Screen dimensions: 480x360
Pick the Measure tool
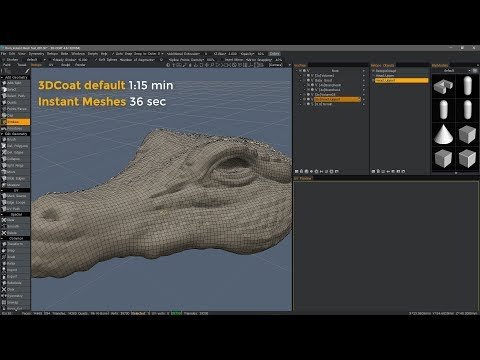coord(15,185)
